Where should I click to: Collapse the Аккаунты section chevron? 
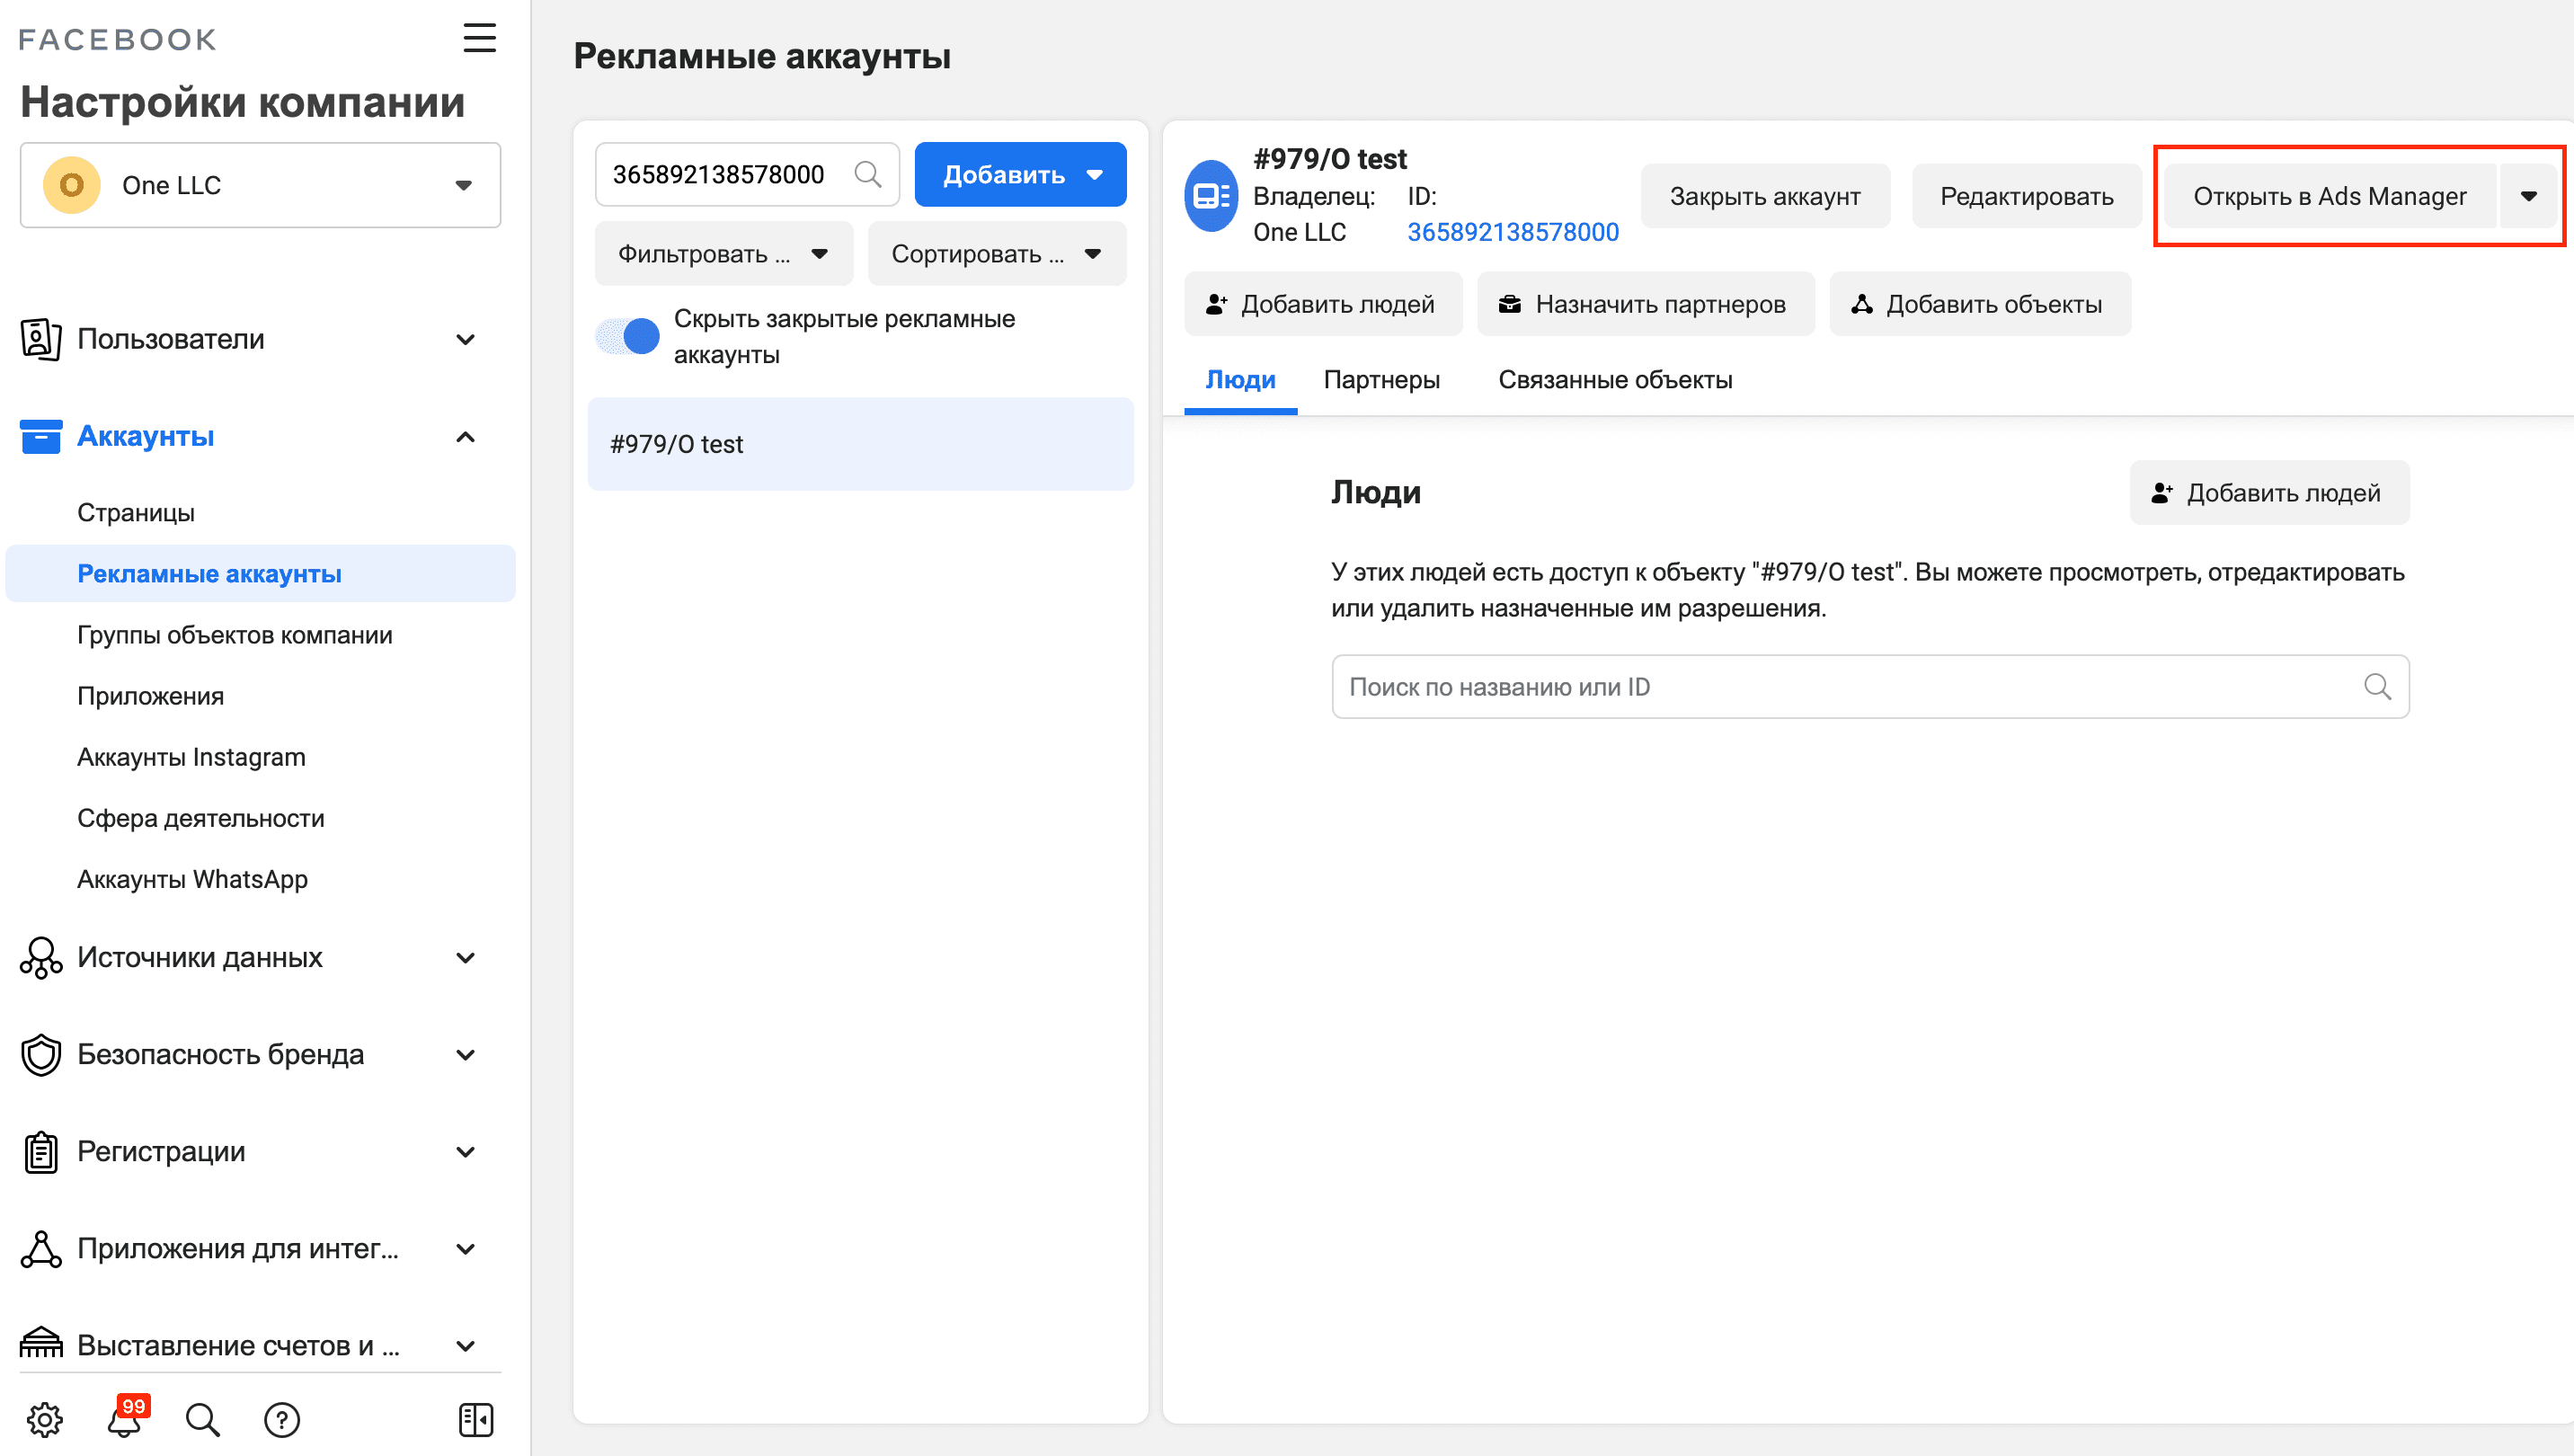465,437
